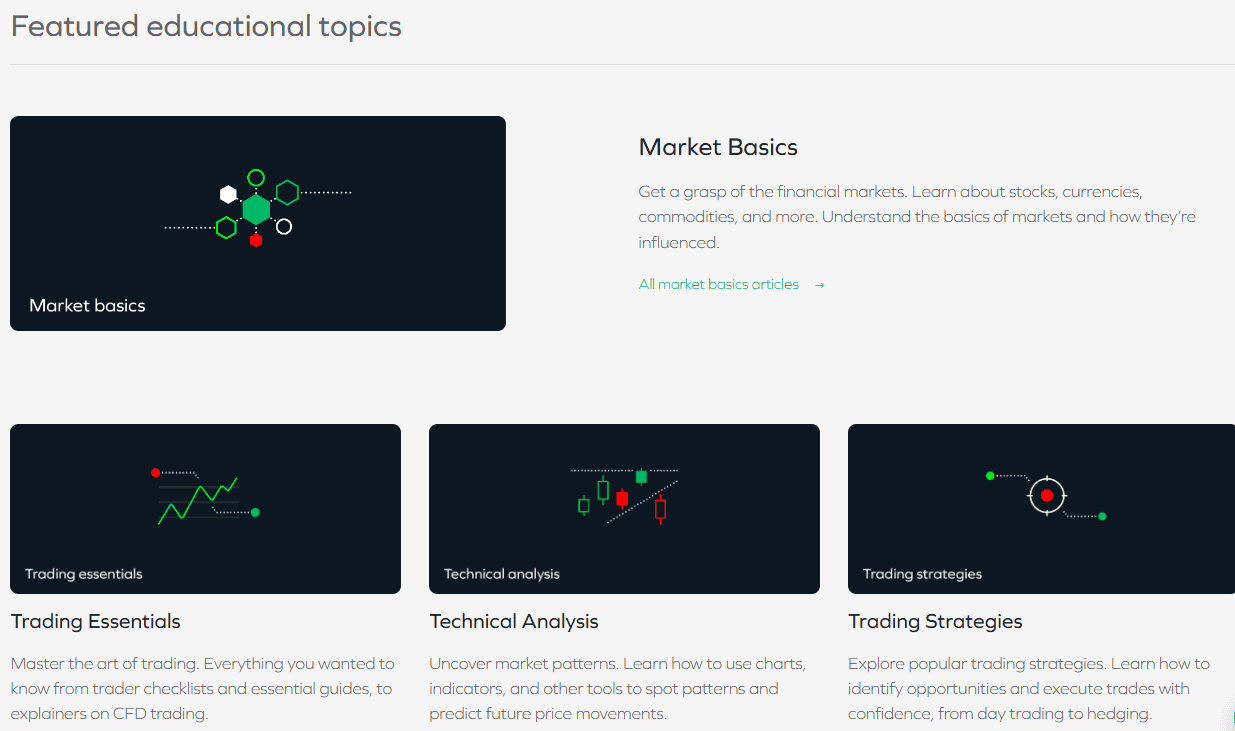1235x731 pixels.
Task: Click the green zigzag line chart icon
Action: (x=198, y=501)
